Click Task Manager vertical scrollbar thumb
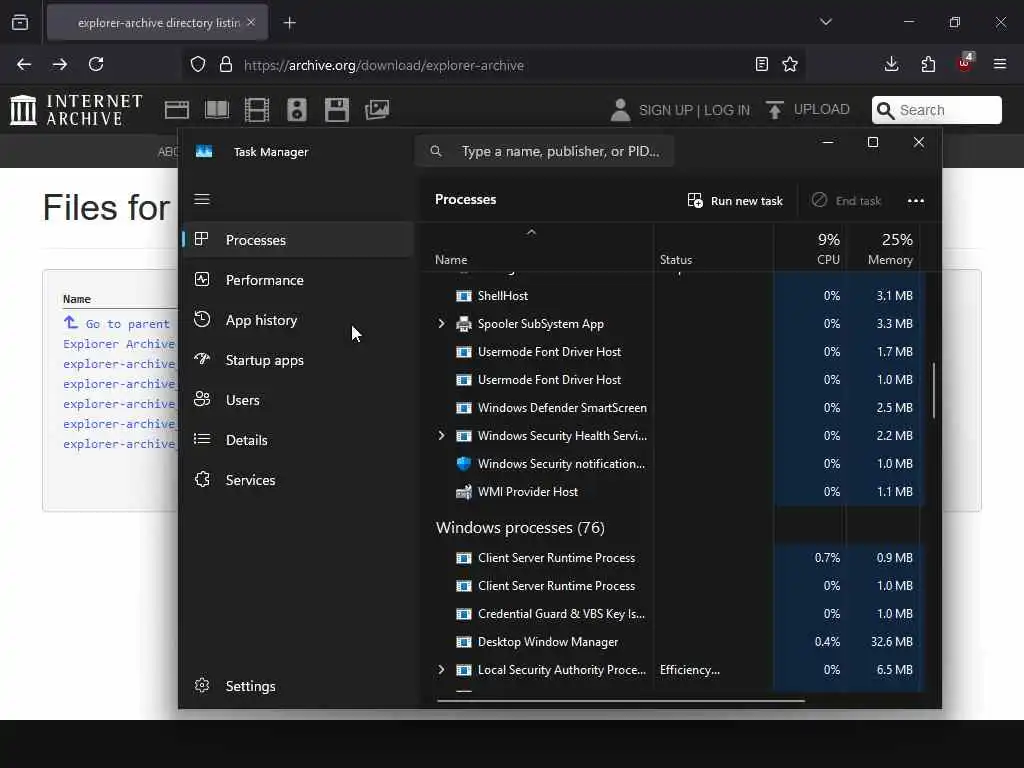The width and height of the screenshot is (1024, 768). (x=934, y=390)
